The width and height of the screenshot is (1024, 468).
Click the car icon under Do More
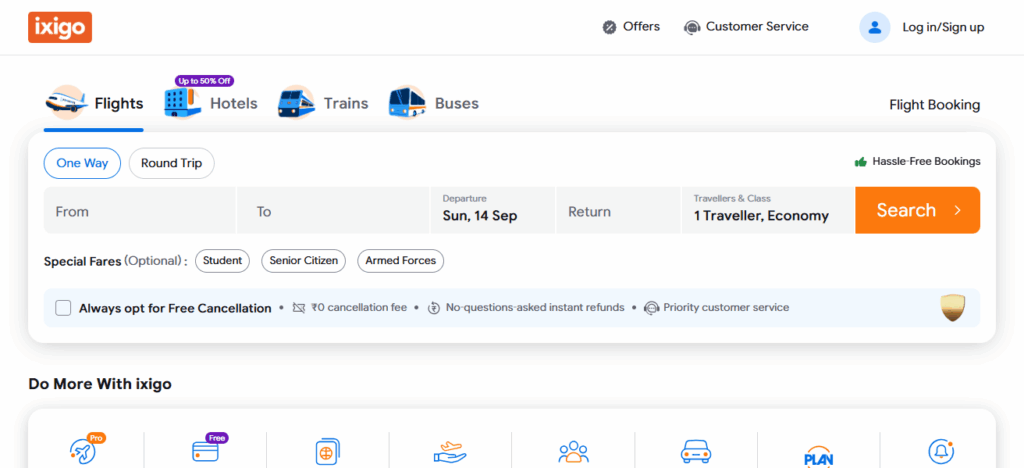pos(696,452)
